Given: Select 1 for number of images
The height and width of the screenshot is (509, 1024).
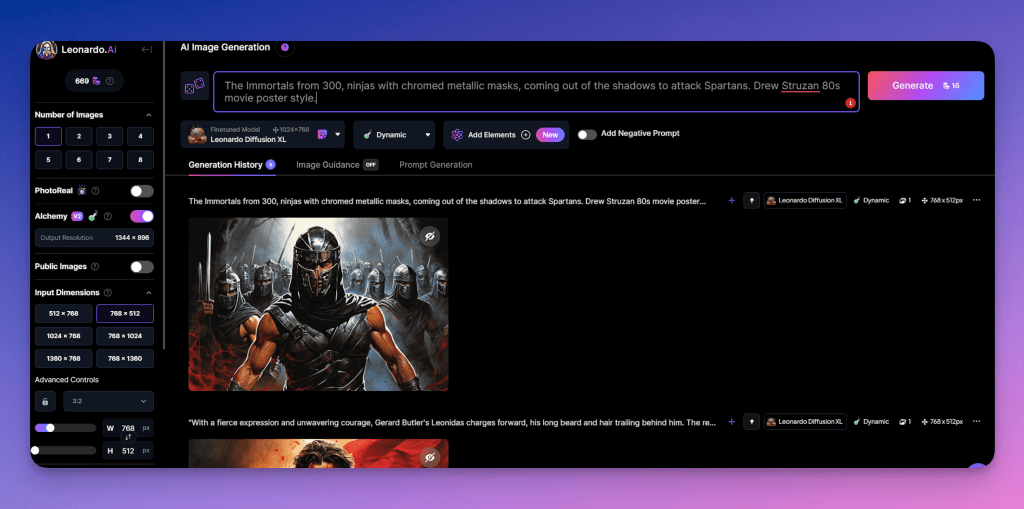Looking at the screenshot, I should pos(48,137).
